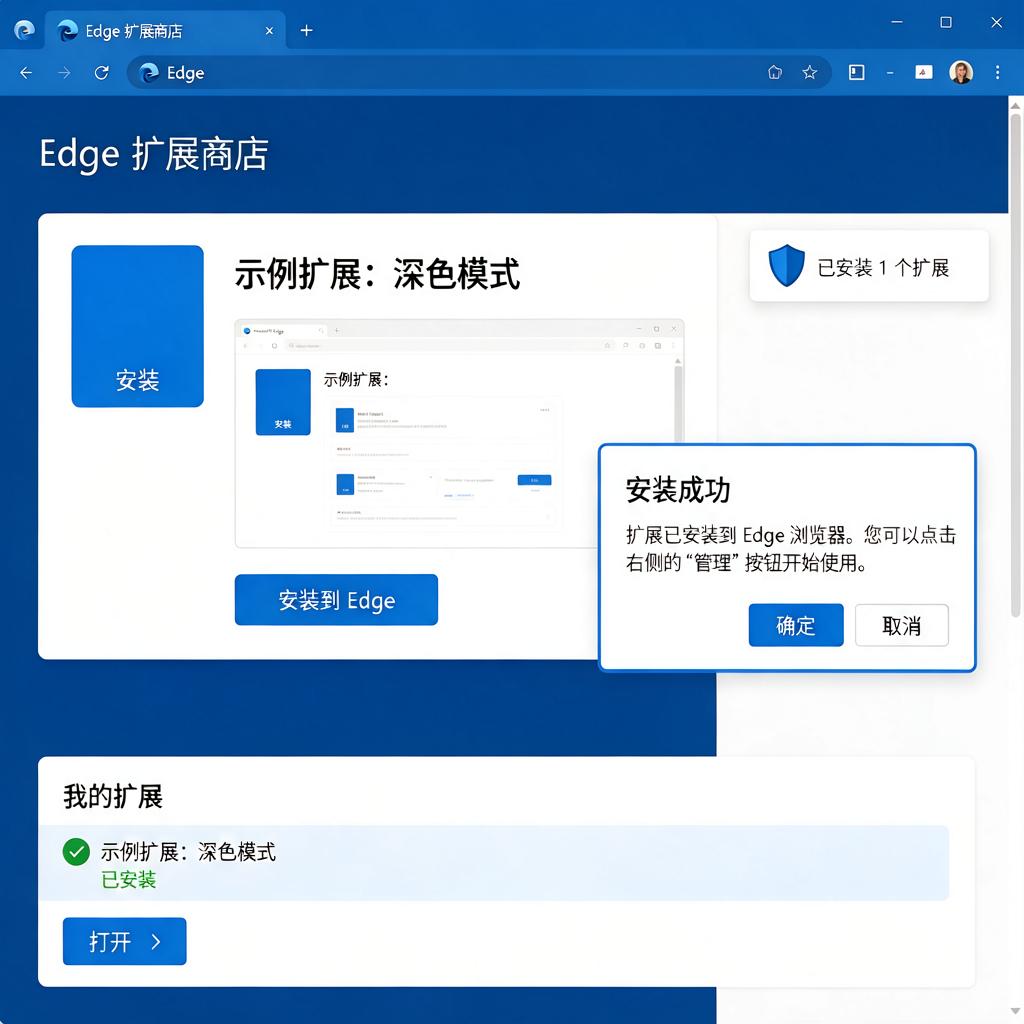Minimize the browser window

point(897,22)
